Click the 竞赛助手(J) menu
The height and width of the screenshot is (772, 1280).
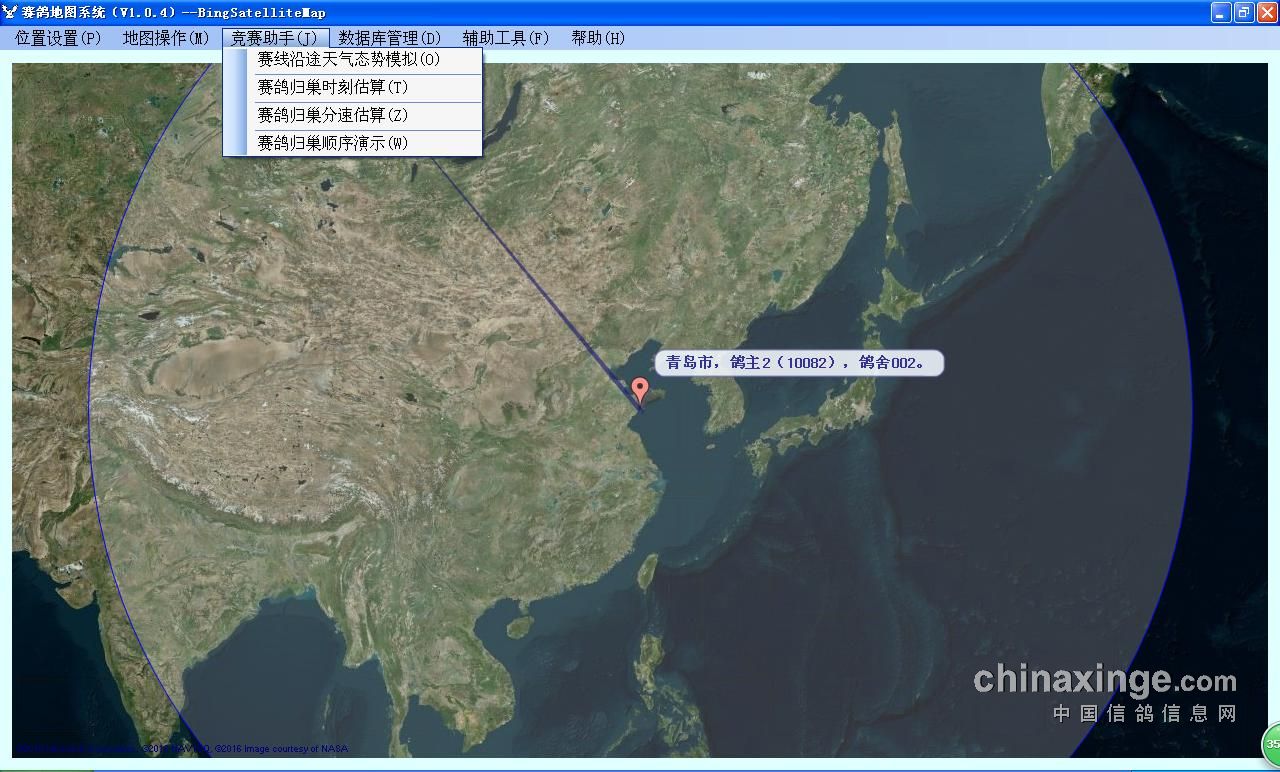274,38
